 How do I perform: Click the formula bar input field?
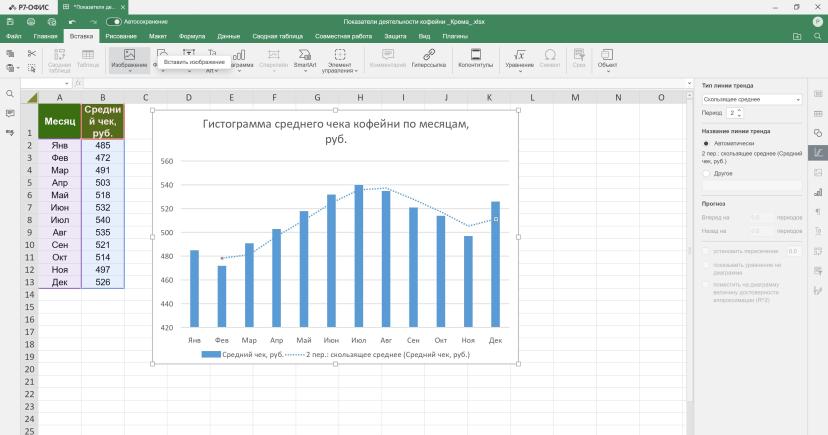pos(384,83)
